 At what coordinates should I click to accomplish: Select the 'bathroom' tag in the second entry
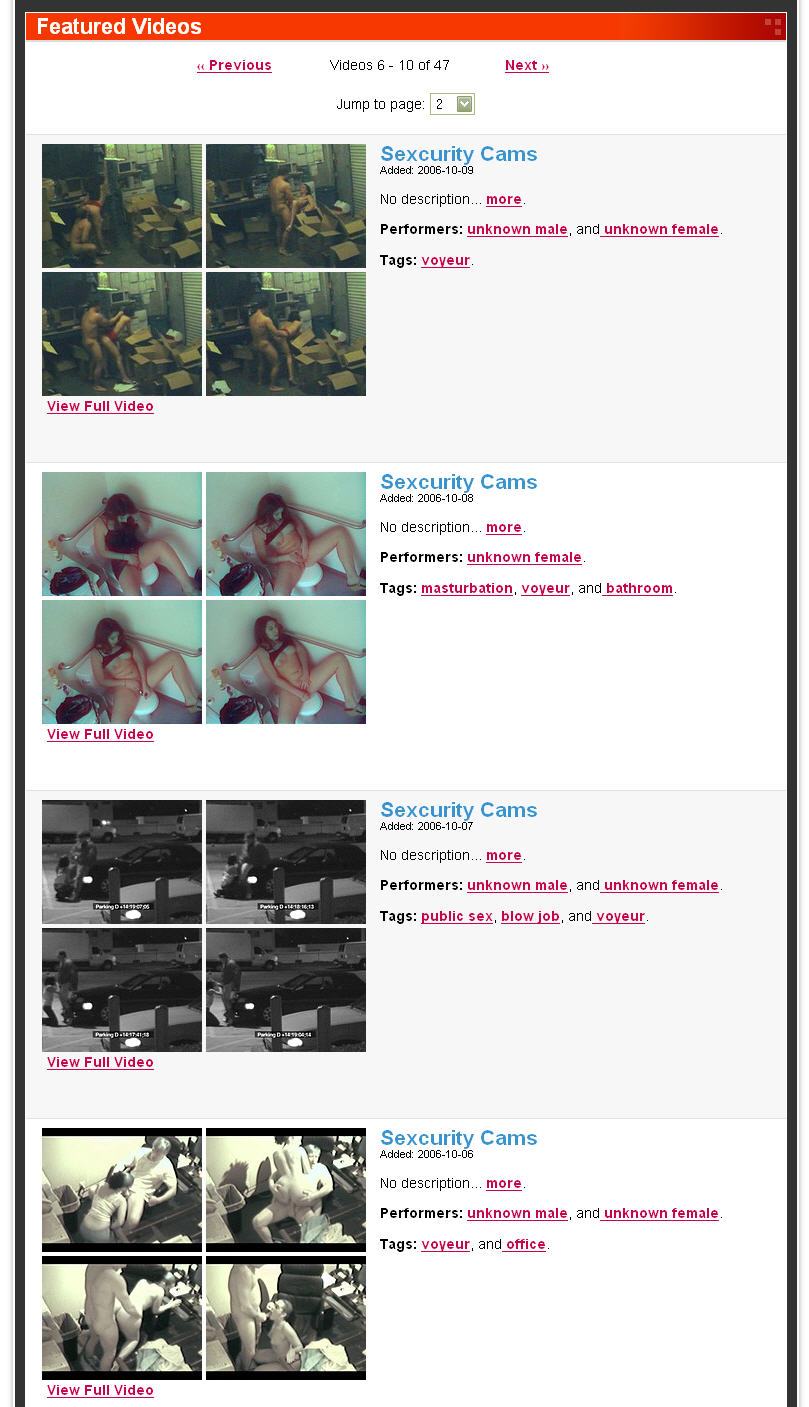pyautogui.click(x=639, y=588)
